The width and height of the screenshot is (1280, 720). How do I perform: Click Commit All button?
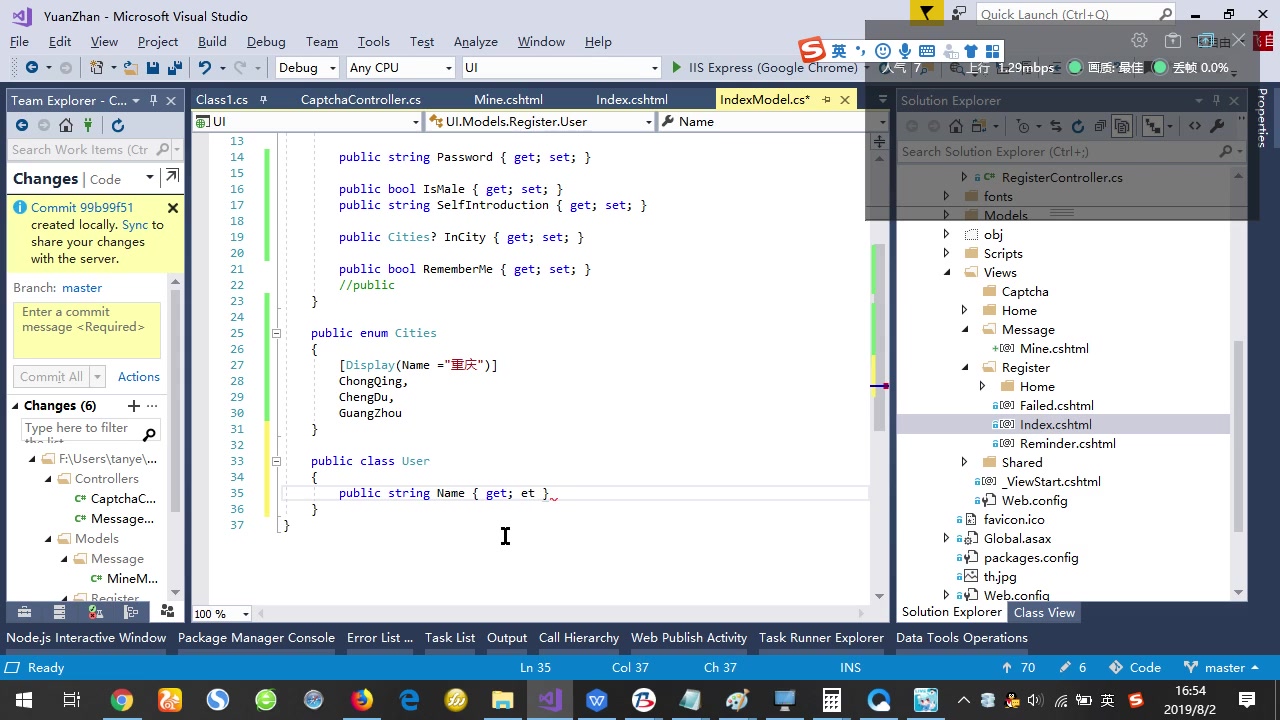51,376
